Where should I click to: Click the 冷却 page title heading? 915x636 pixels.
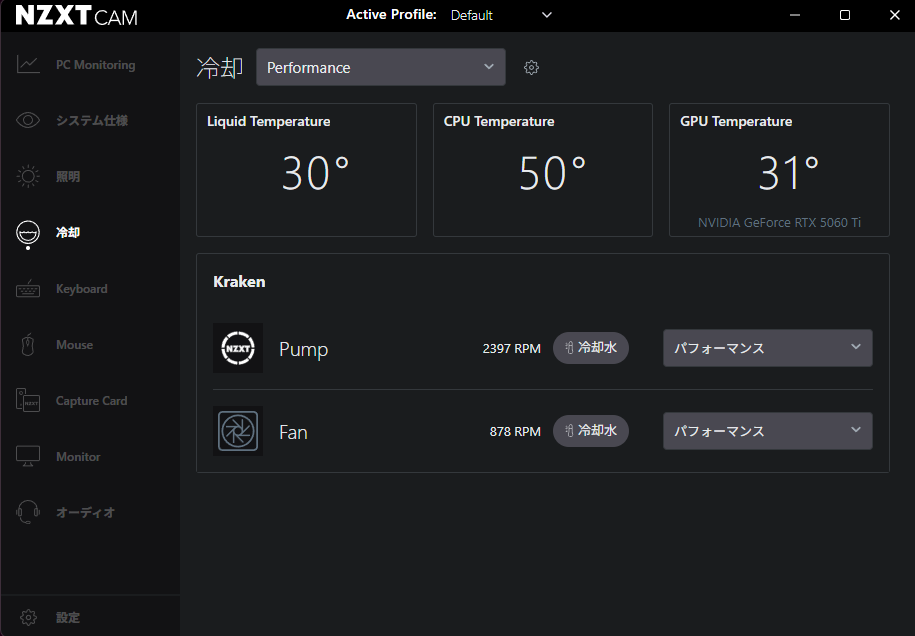click(219, 68)
